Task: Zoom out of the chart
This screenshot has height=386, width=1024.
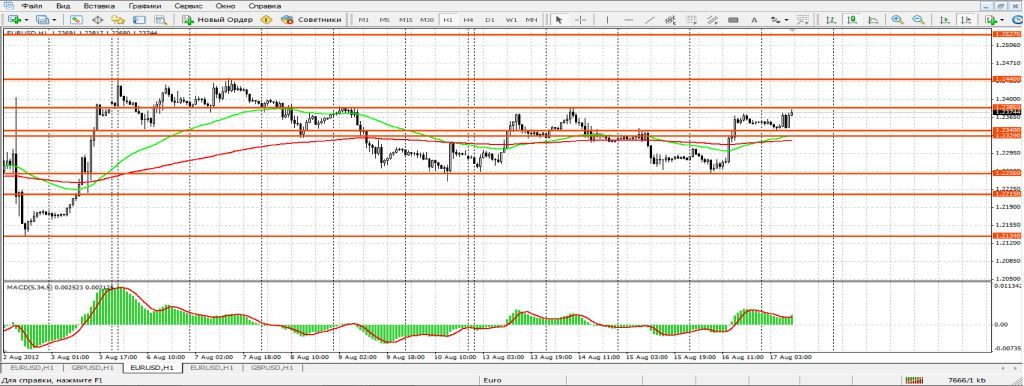Action: (x=918, y=20)
